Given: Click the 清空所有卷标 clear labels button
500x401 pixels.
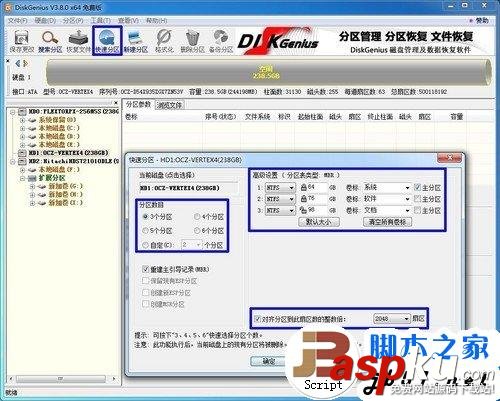Looking at the screenshot, I should (387, 222).
